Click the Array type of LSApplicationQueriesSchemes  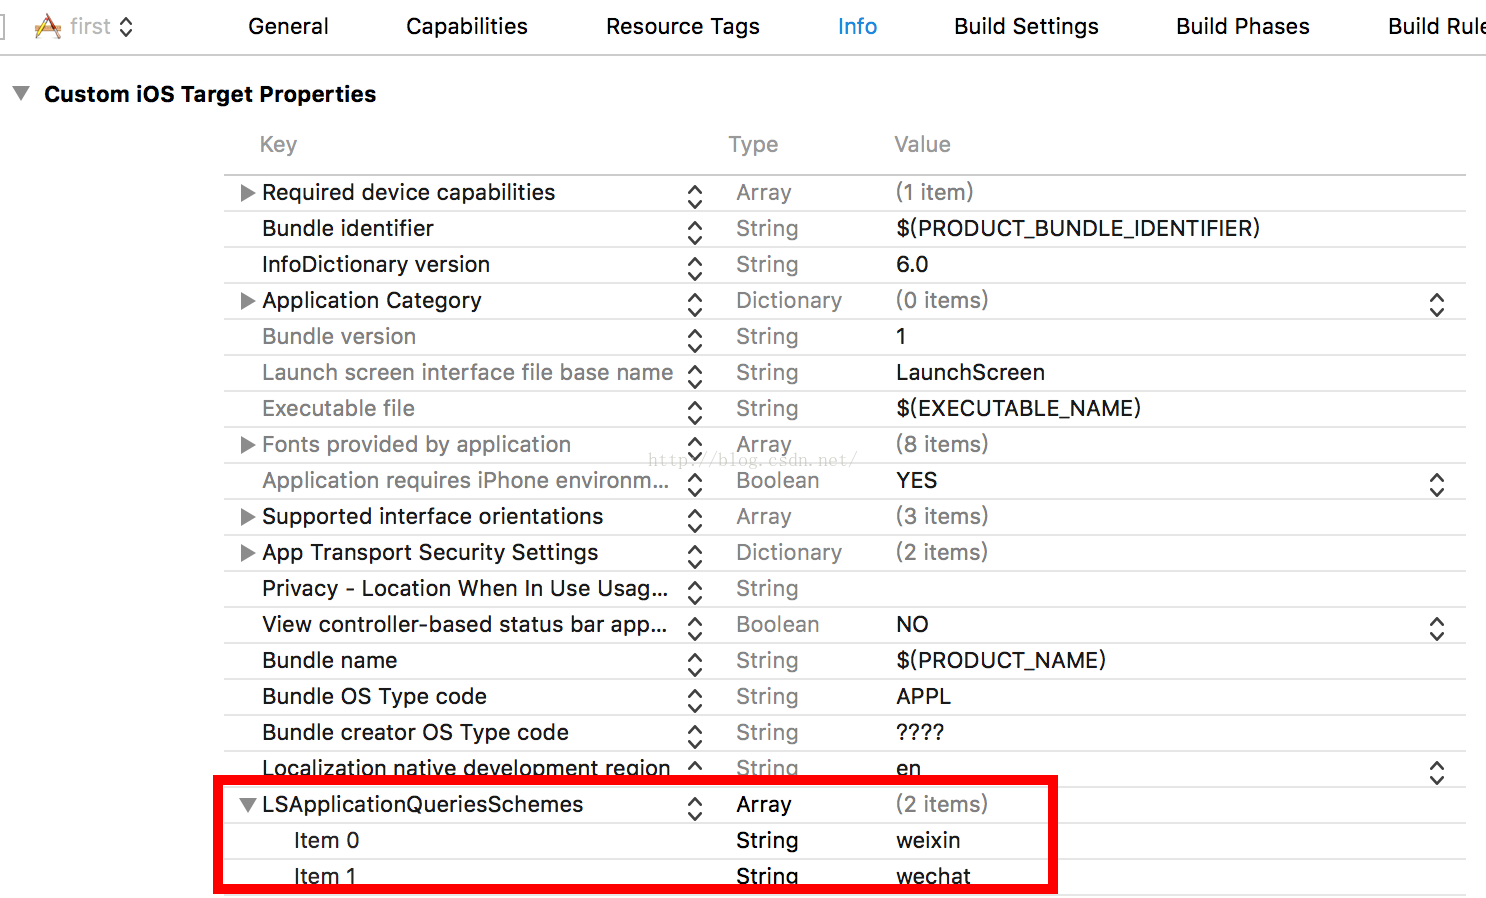(764, 805)
